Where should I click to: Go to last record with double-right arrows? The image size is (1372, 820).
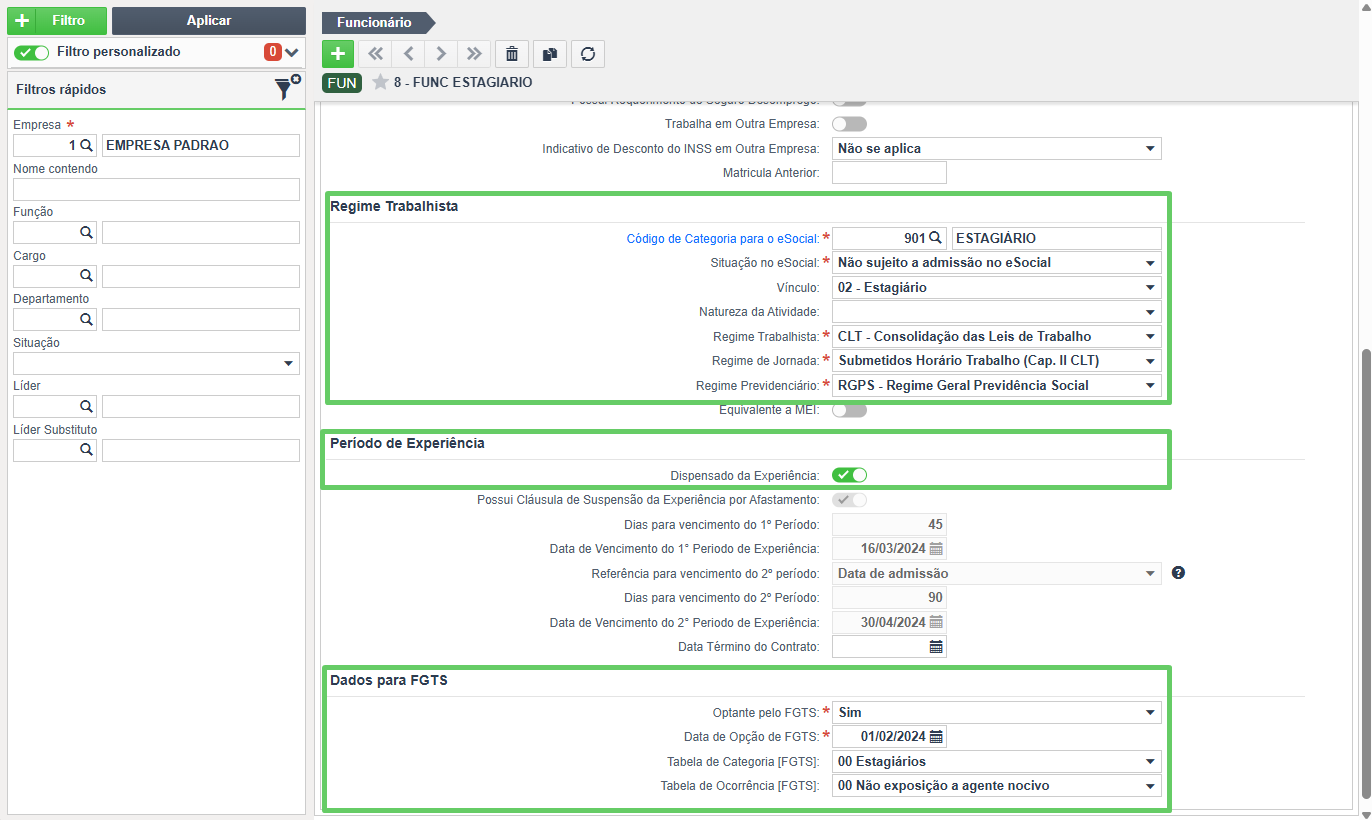click(x=473, y=54)
